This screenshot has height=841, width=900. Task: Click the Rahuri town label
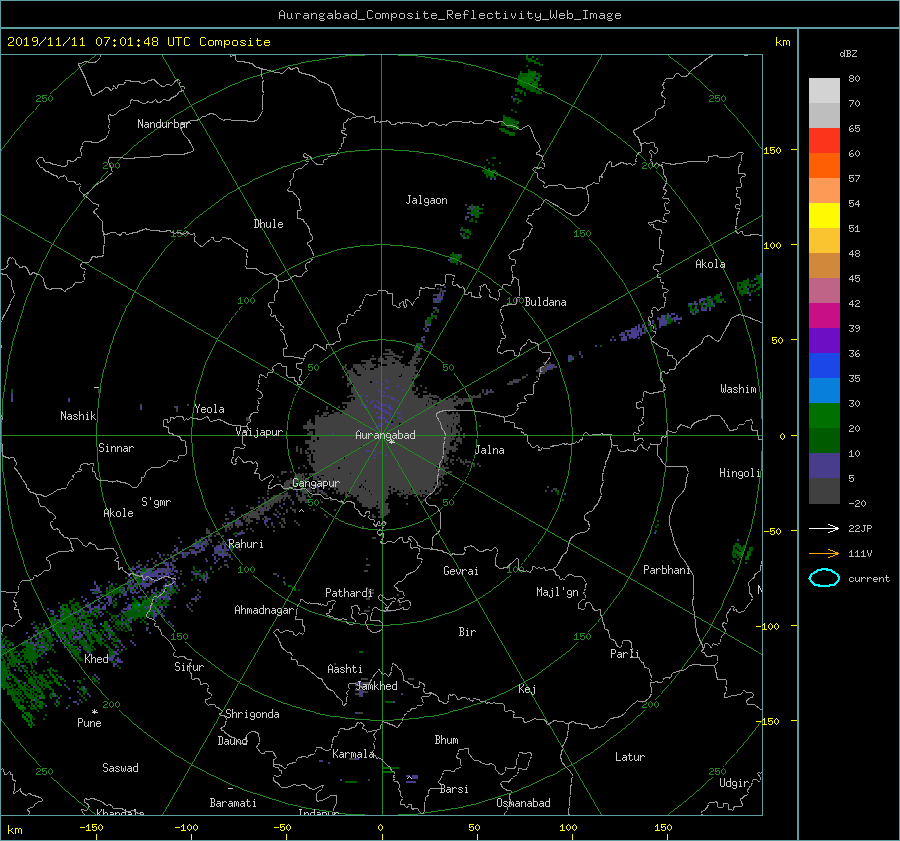[246, 544]
